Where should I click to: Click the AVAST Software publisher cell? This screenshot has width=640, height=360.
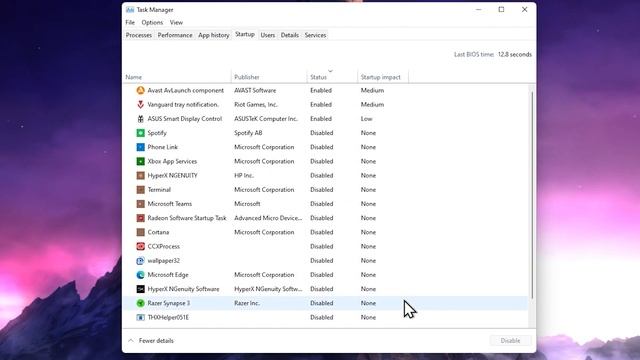tap(255, 91)
